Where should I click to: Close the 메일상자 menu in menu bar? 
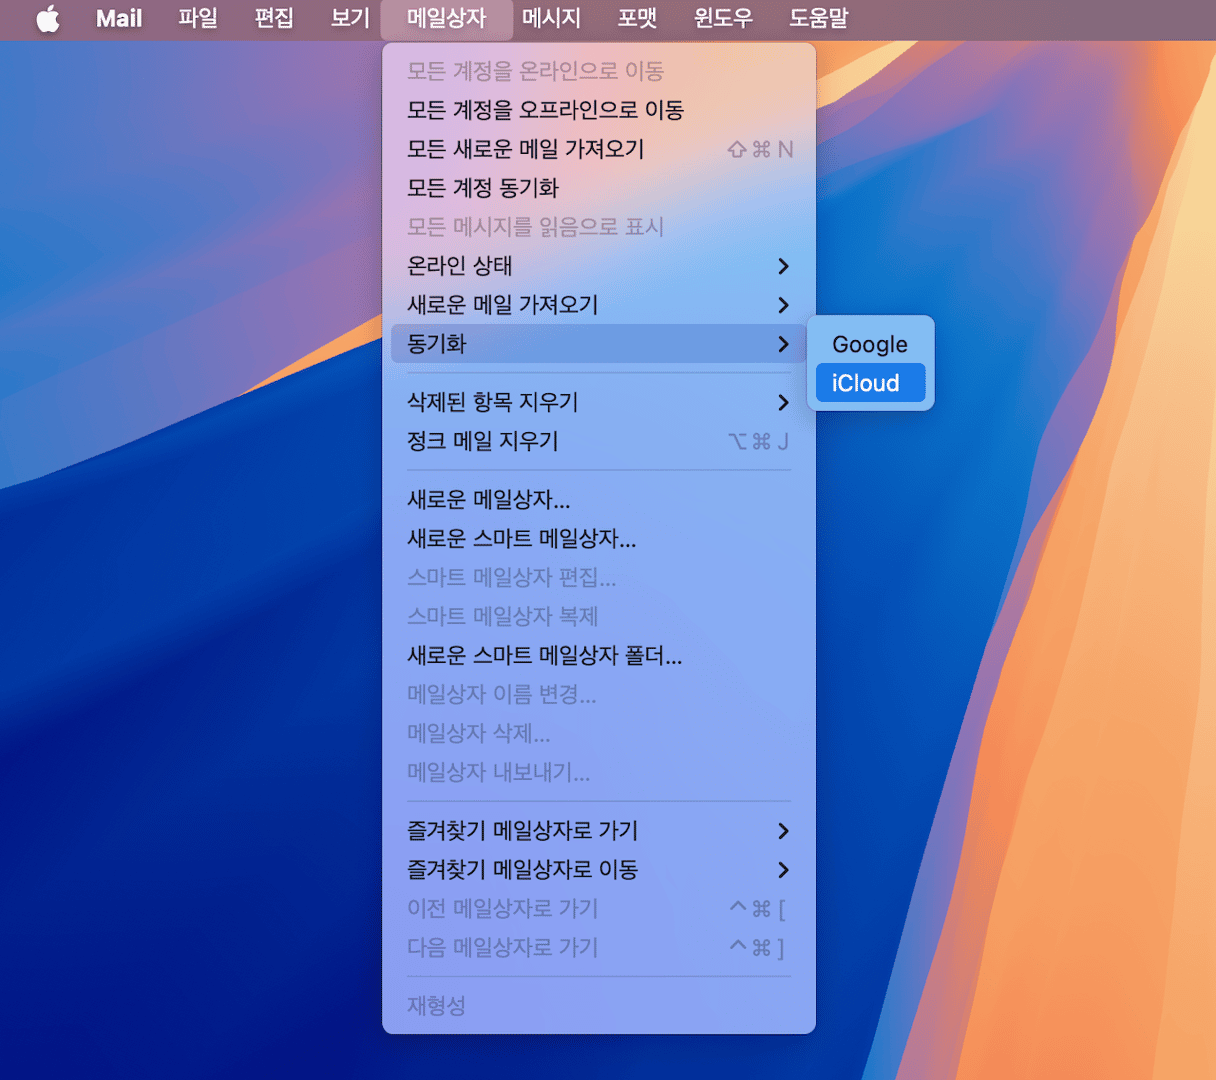pyautogui.click(x=446, y=19)
